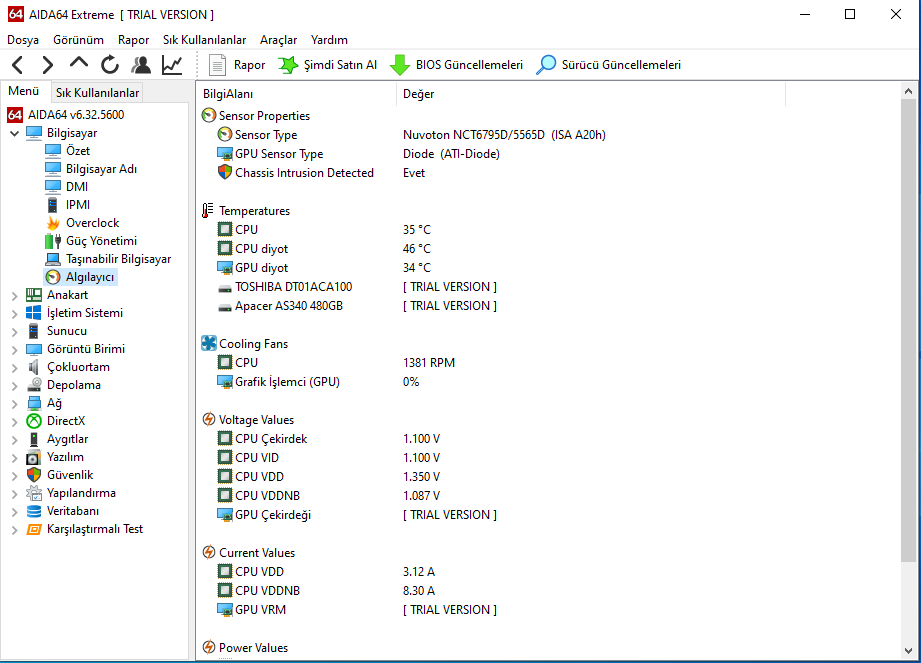Screen dimensions: 921x663
Task: Expand the İşletim Sistemi node
Action: coord(15,314)
